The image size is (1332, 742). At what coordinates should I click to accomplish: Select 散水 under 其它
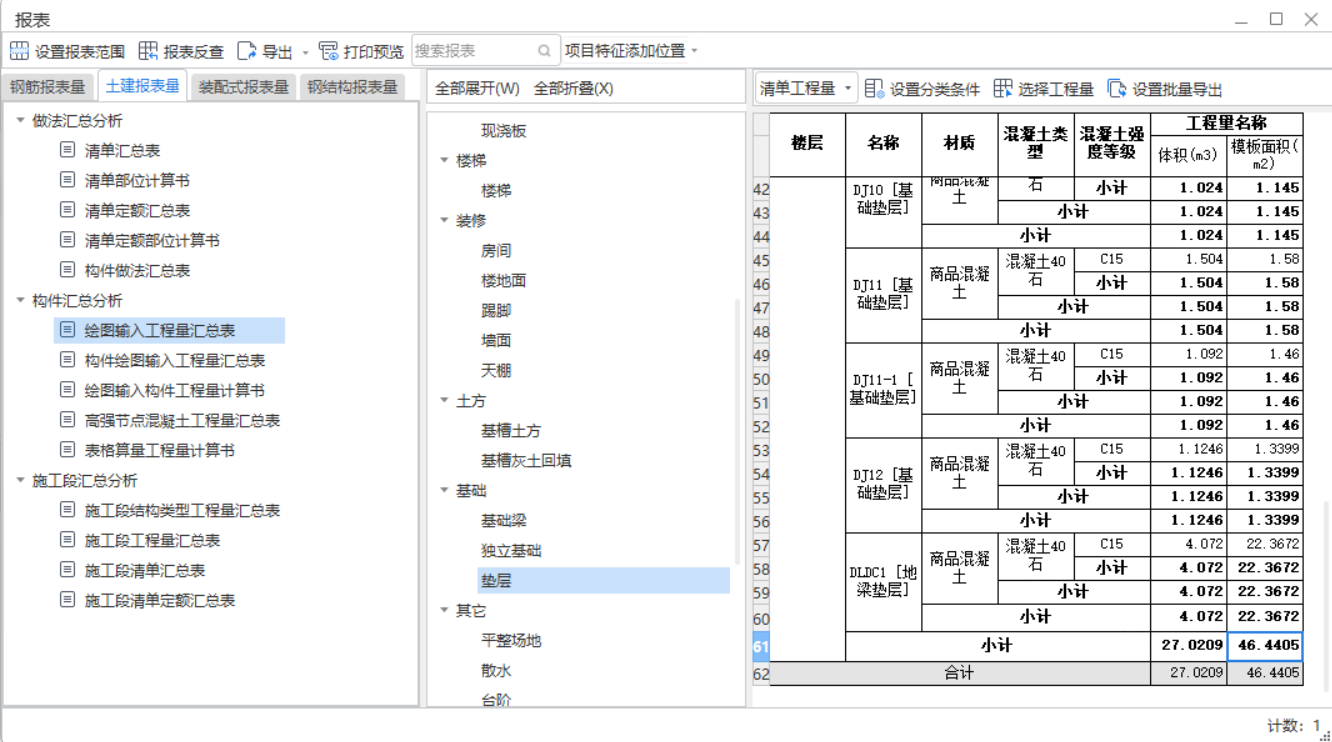point(496,670)
